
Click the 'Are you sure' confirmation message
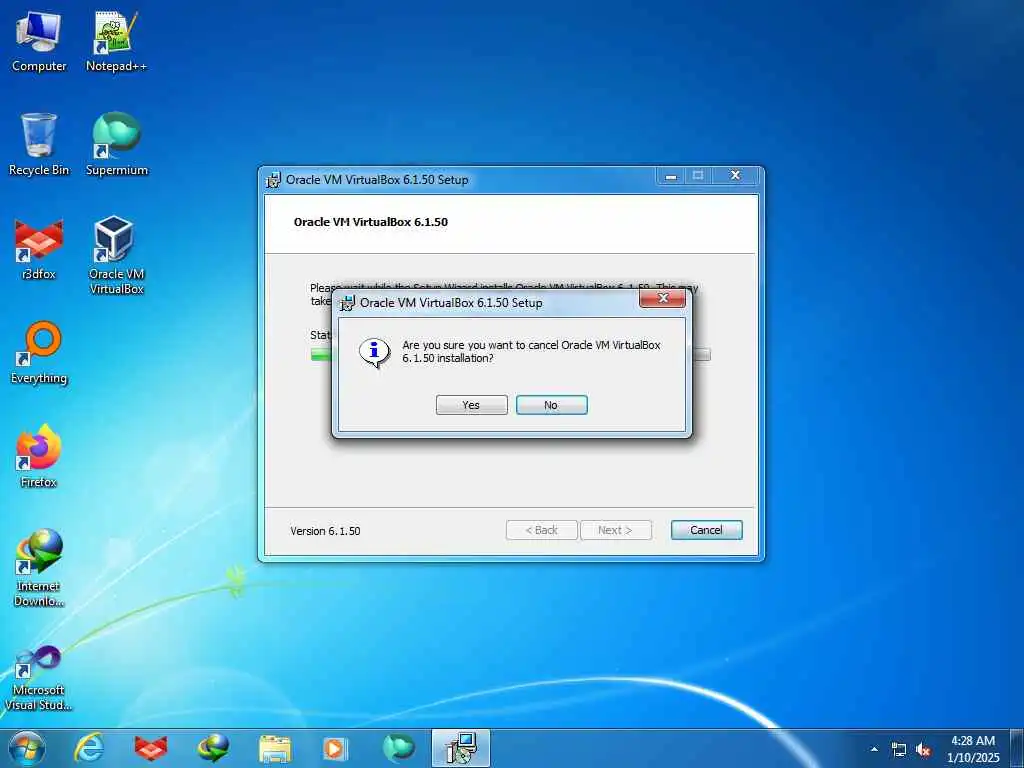coord(531,351)
